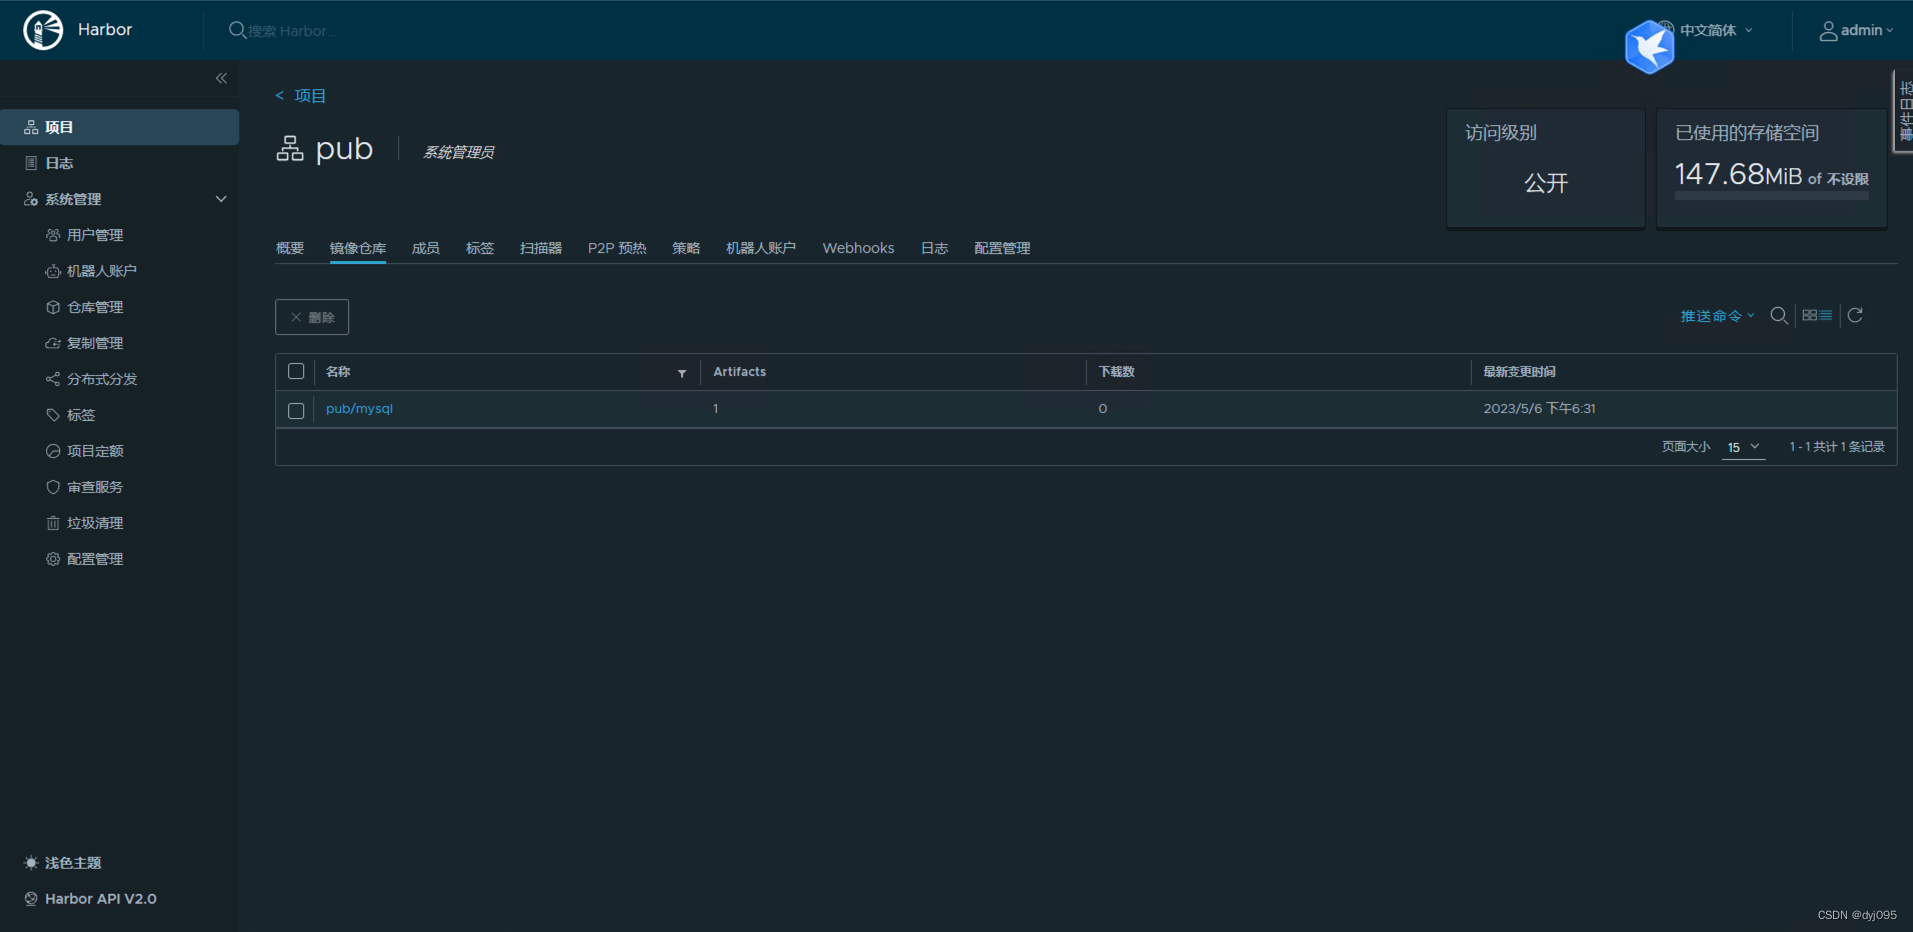
Task: Switch to the 标签 project tab
Action: 480,248
